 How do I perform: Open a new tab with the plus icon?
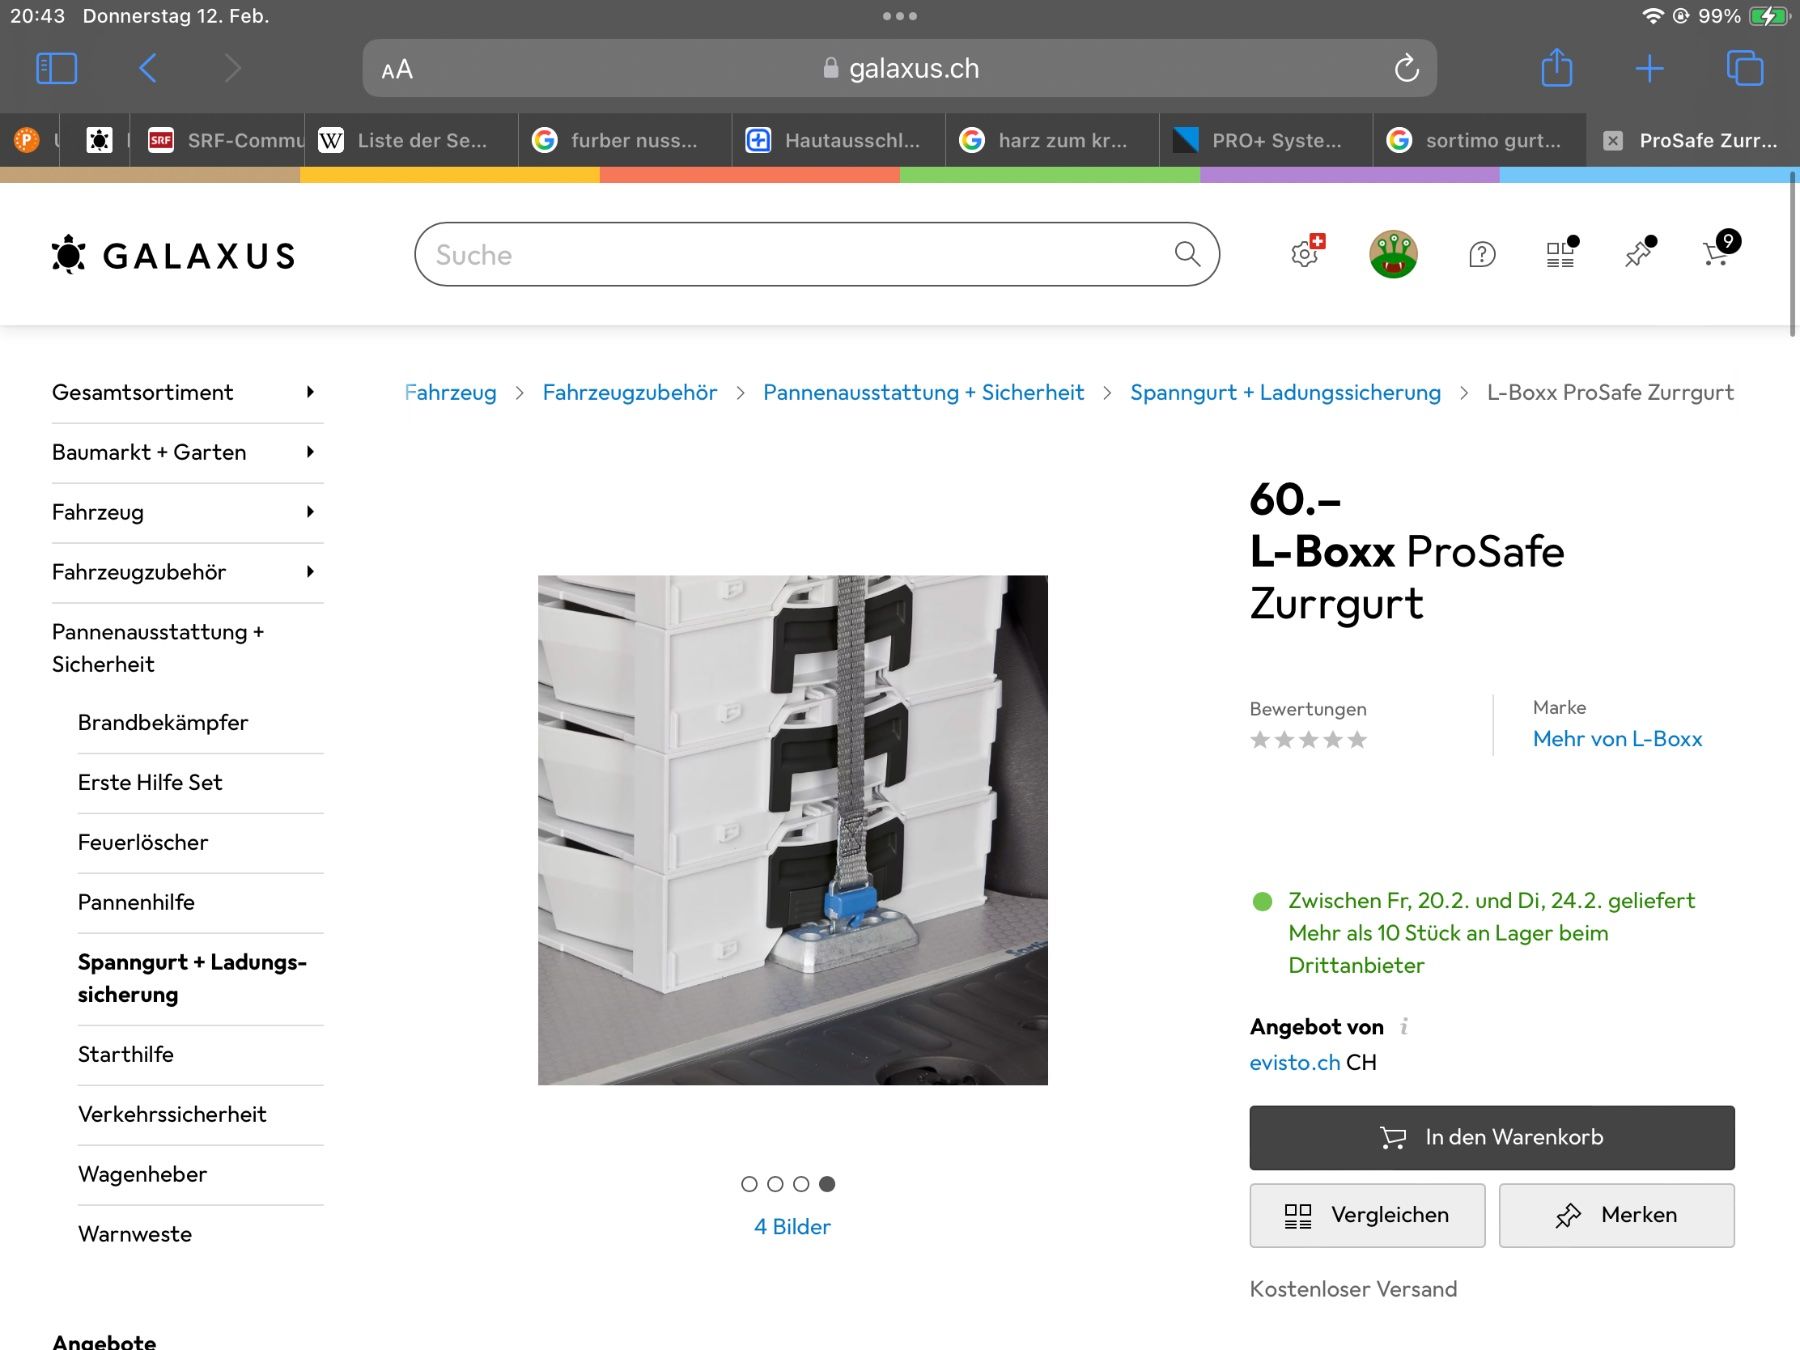[x=1649, y=68]
